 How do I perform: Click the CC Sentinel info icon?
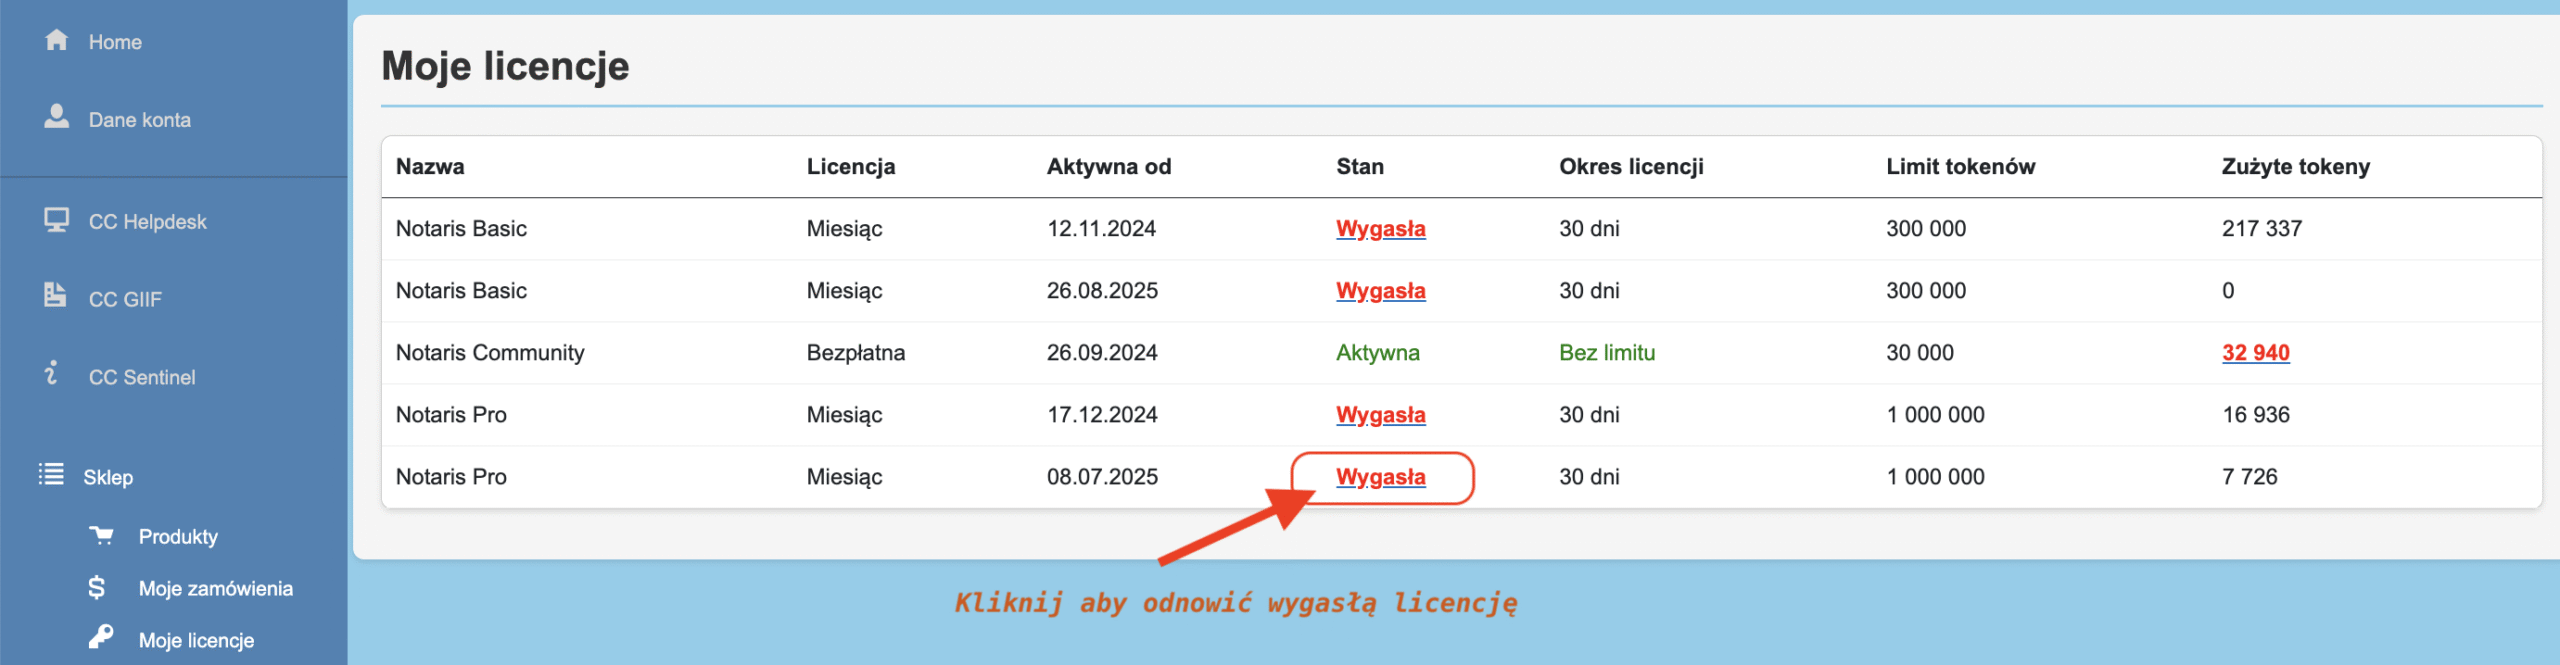coord(52,373)
